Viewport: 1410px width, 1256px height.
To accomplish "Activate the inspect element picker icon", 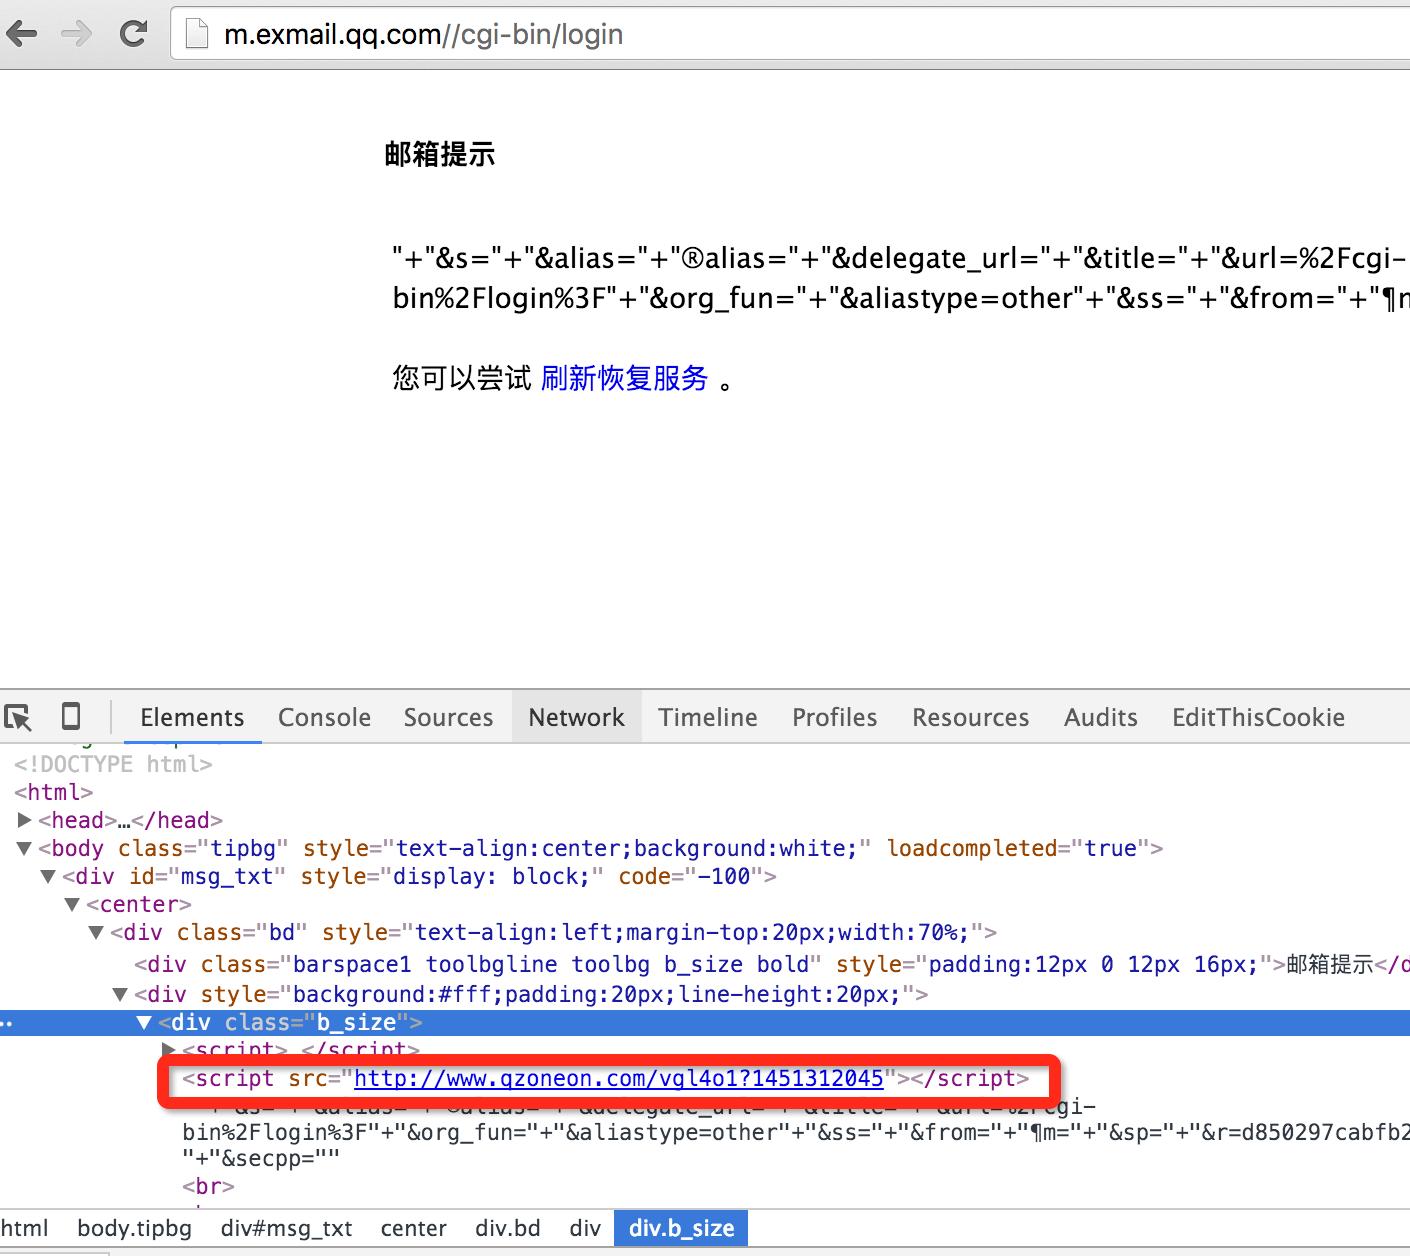I will pos(18,717).
